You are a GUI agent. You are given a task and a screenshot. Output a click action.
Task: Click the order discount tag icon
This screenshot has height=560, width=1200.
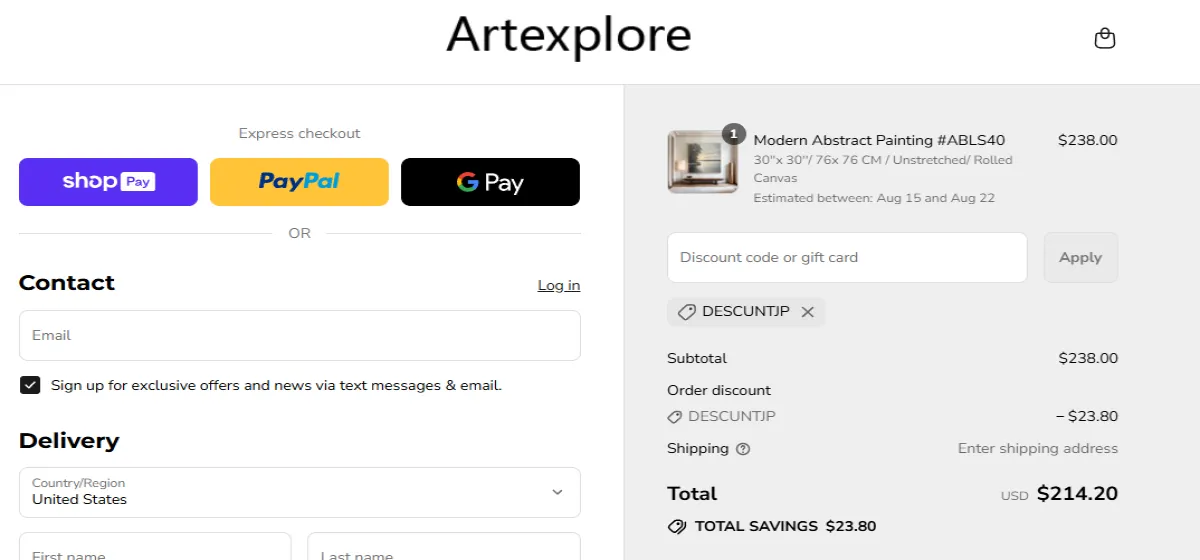675,417
